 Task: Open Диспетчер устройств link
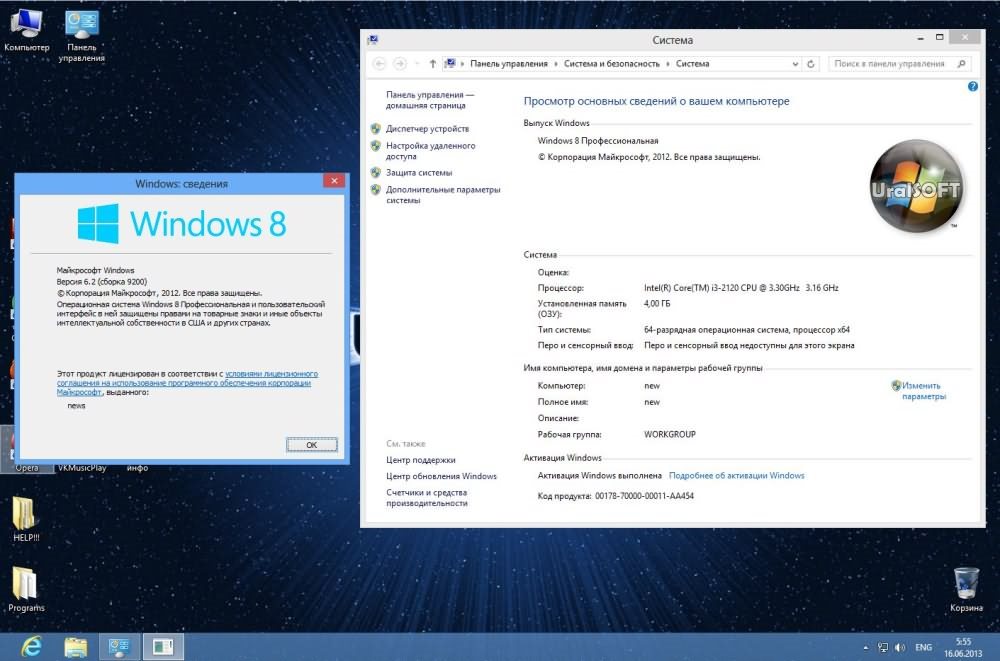point(427,129)
